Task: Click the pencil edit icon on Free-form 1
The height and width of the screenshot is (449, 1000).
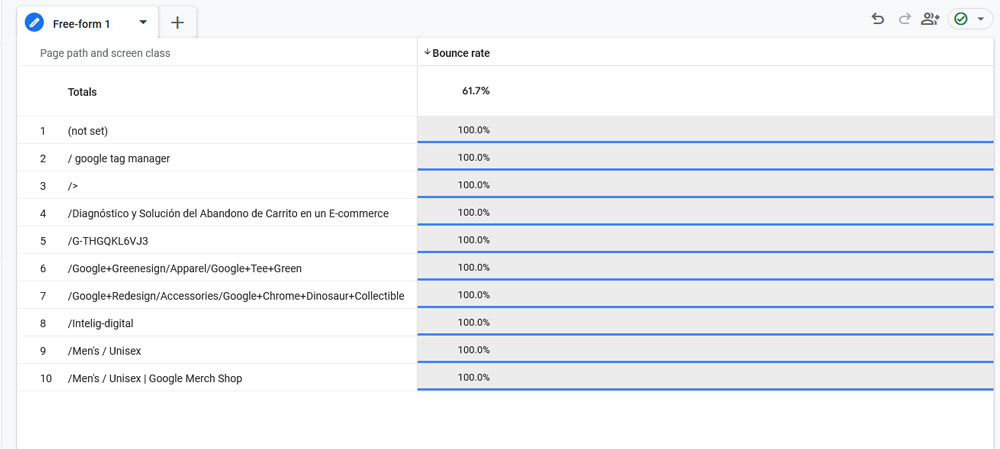Action: (x=34, y=22)
